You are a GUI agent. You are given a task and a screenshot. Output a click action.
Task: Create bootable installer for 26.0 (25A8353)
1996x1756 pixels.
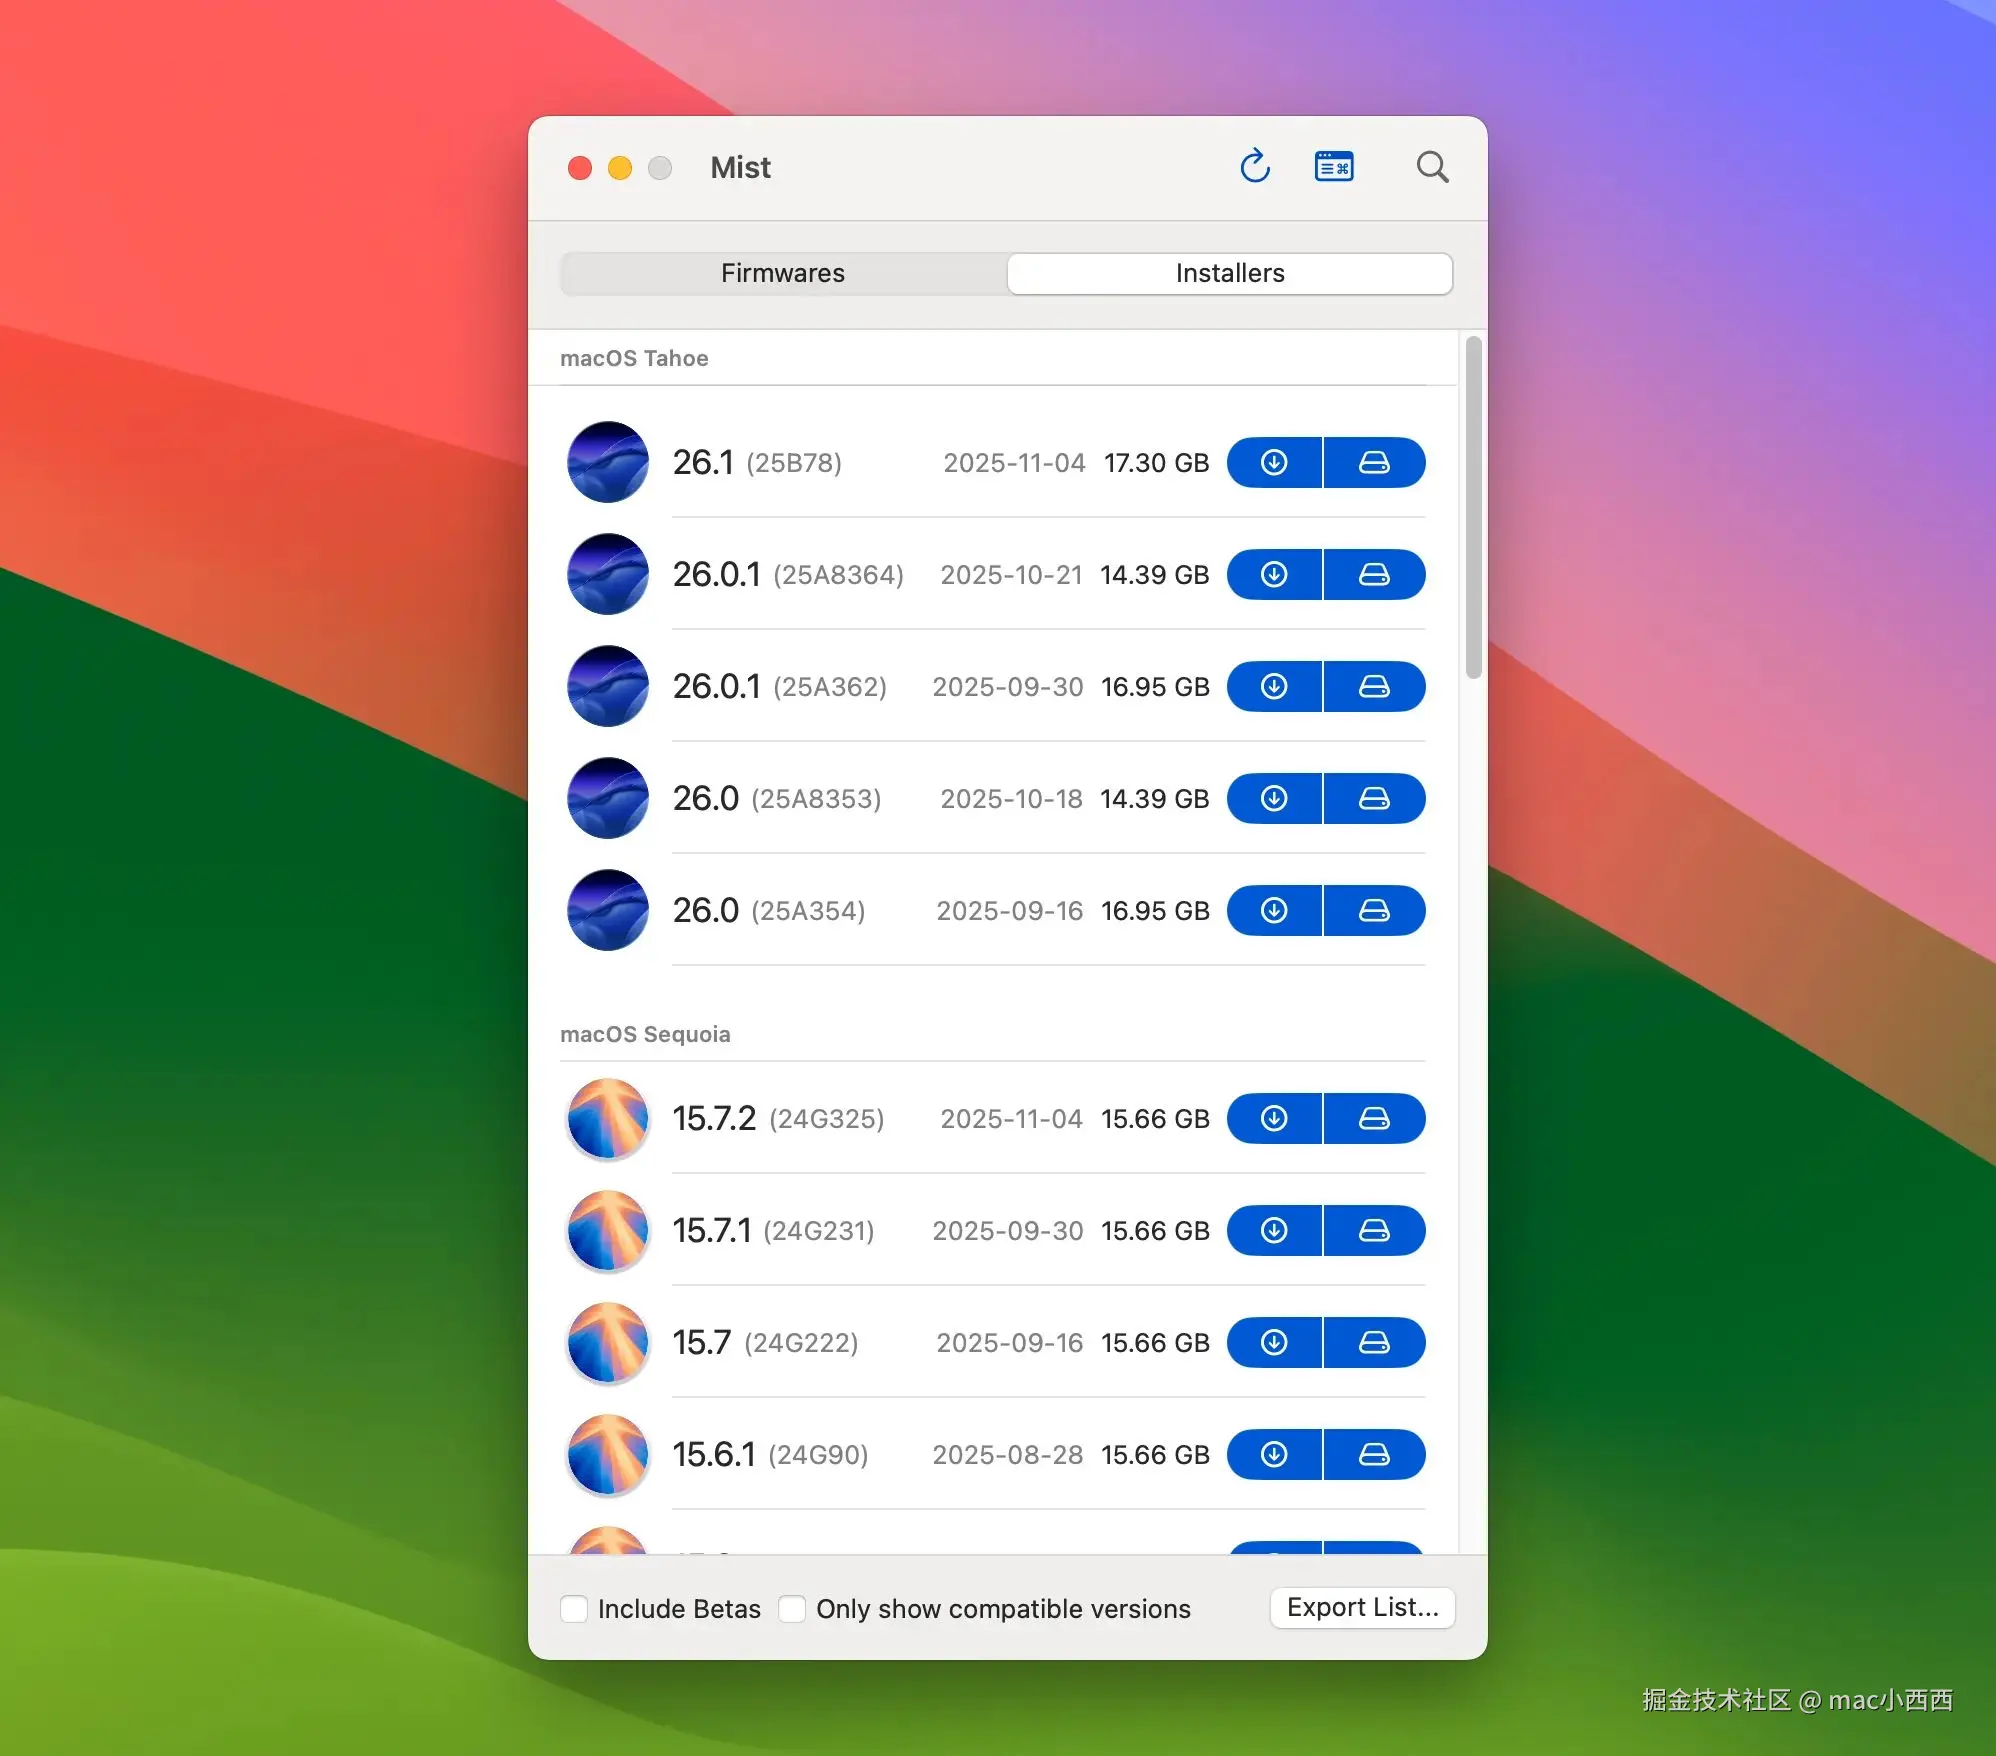(1374, 798)
